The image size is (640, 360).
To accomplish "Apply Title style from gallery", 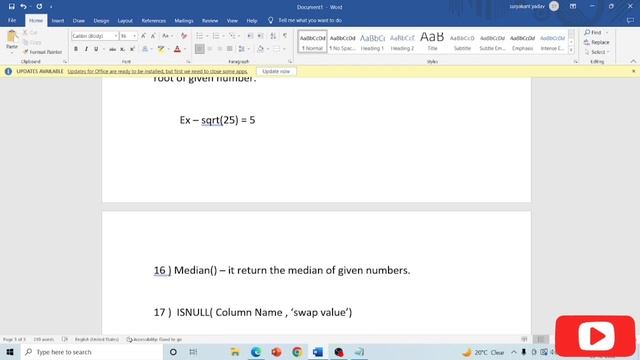I will (x=432, y=42).
